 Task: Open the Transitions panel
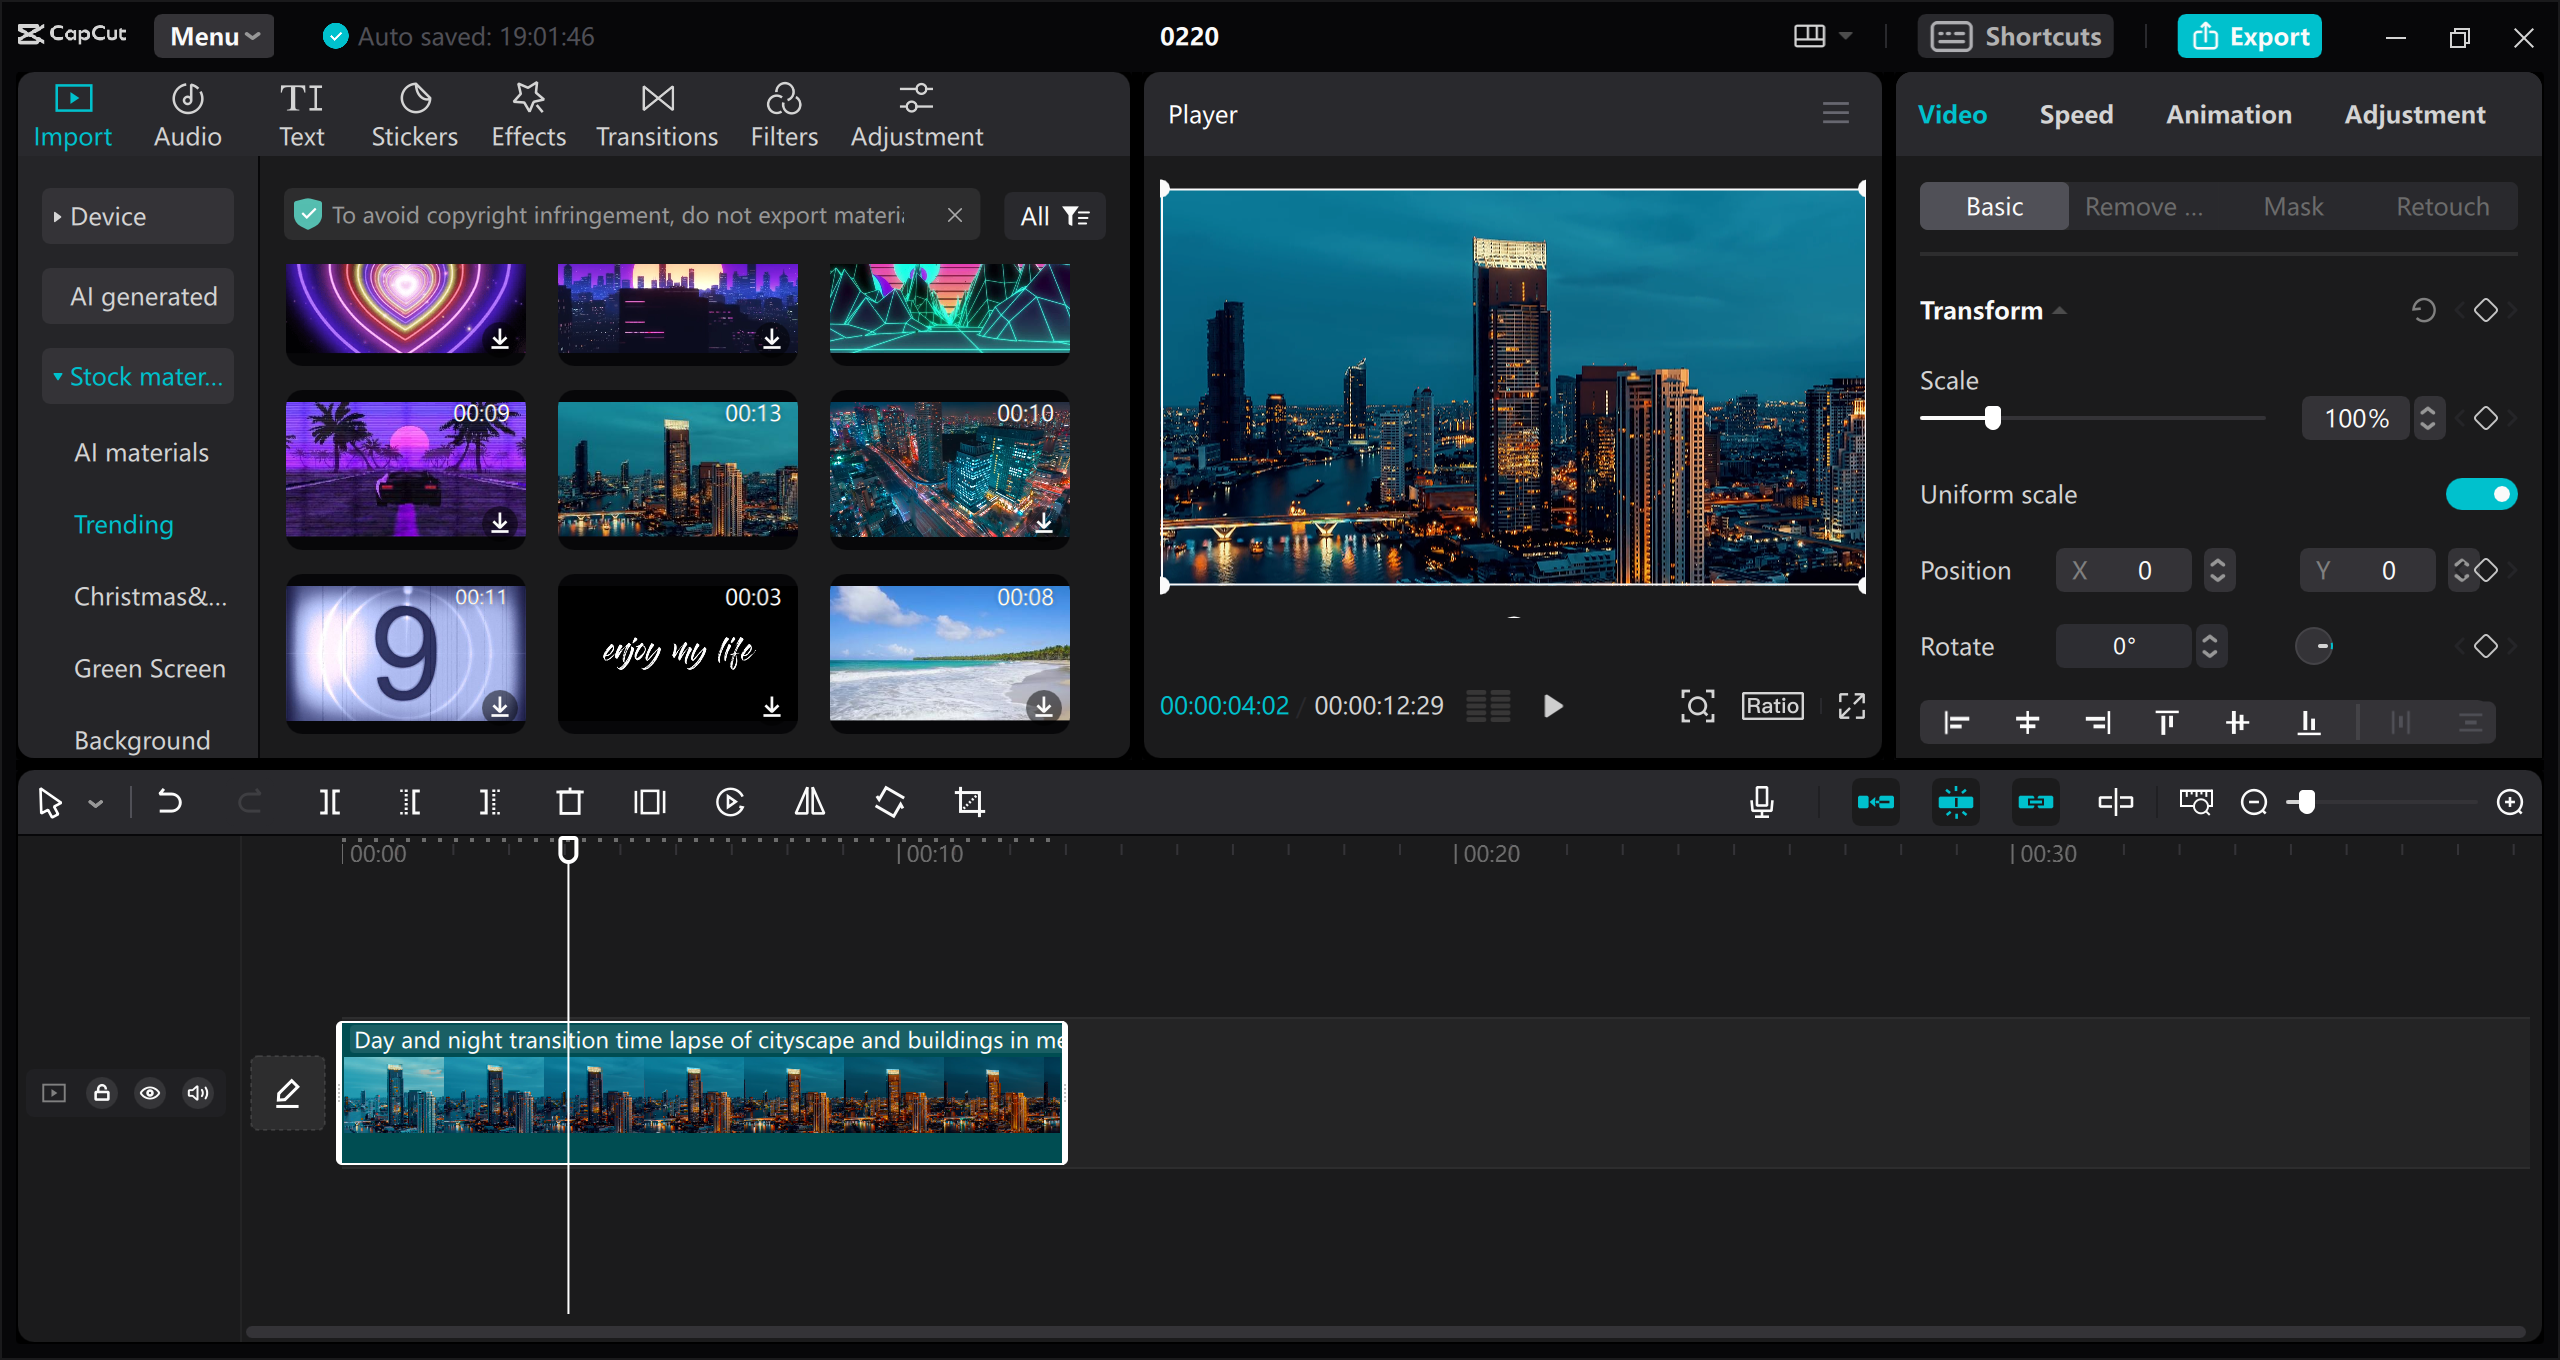tap(656, 113)
